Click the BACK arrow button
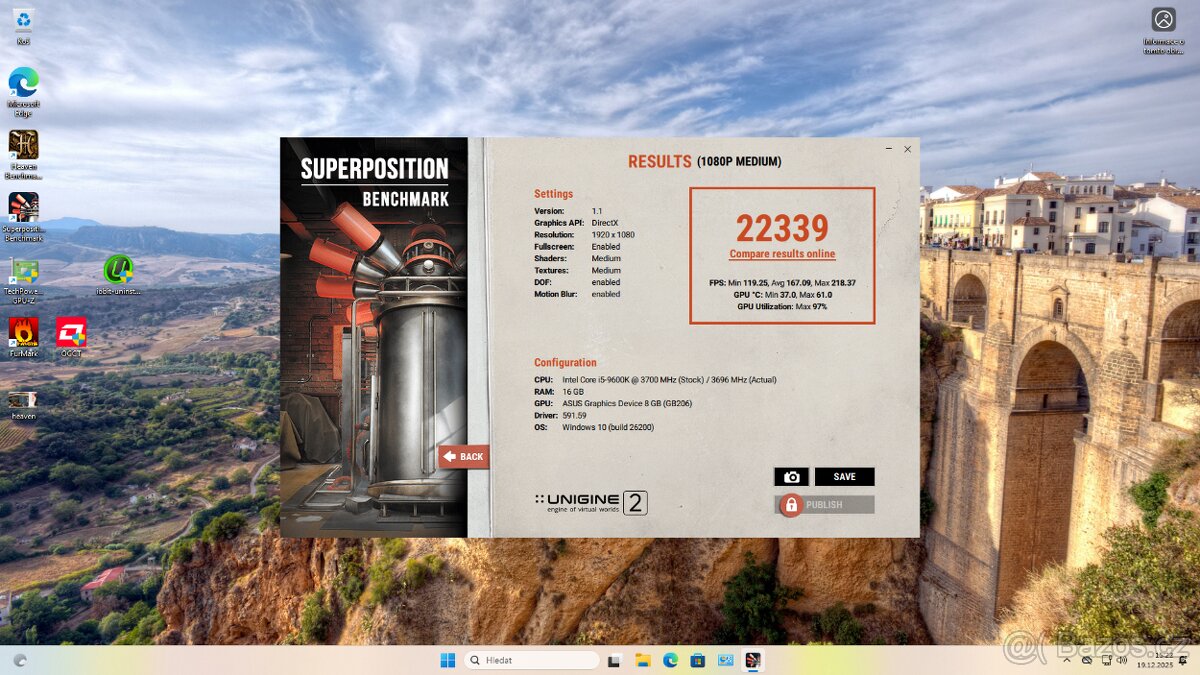Screen dimensions: 1200x675 point(464,456)
